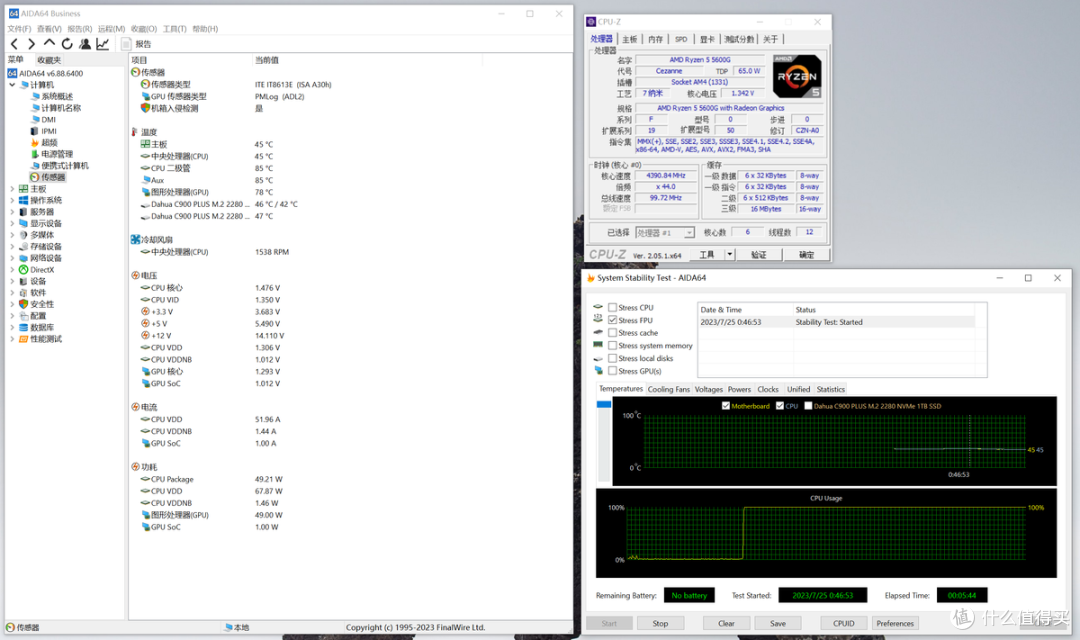Screen dimensions: 1080x640
Task: Expand the 服务器 tree node
Action: tap(12, 212)
